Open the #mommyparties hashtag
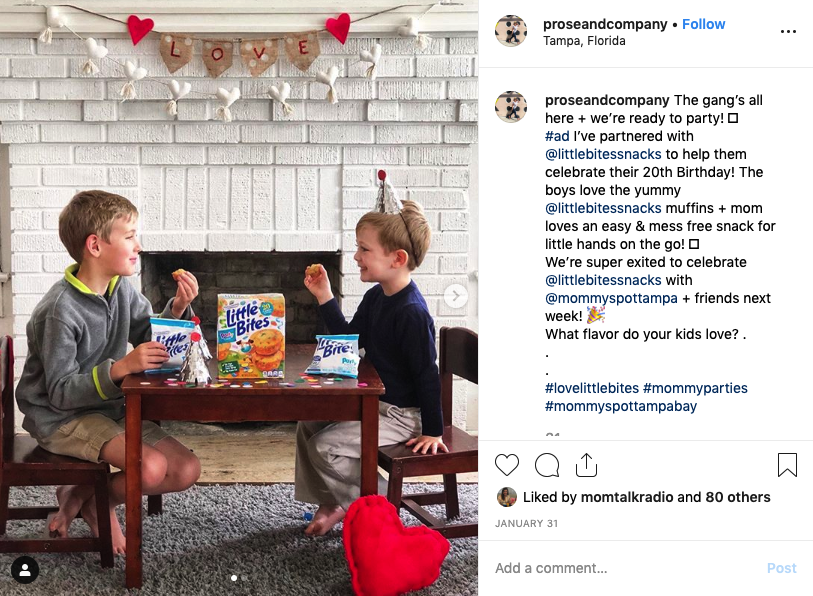 (x=695, y=388)
